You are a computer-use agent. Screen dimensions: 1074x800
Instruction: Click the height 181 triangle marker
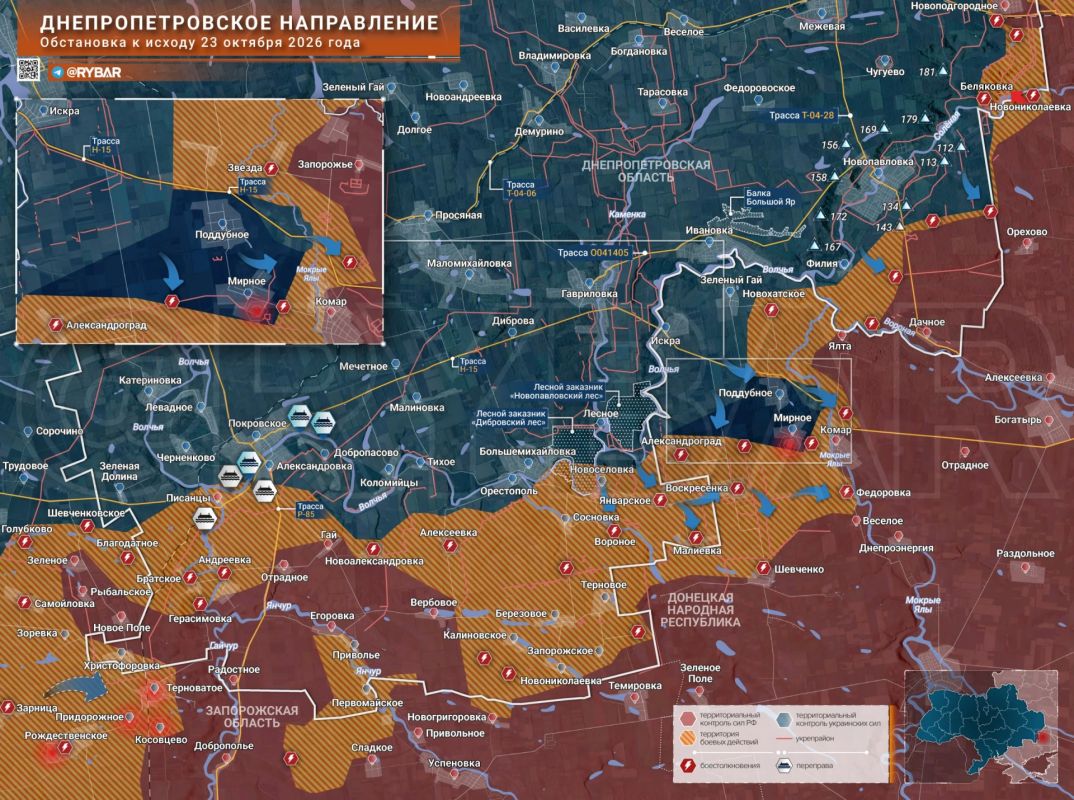coord(944,71)
